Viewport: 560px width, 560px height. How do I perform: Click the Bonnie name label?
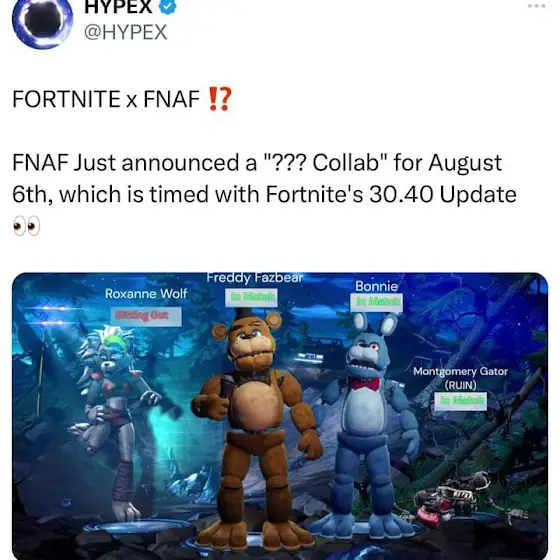tap(376, 286)
